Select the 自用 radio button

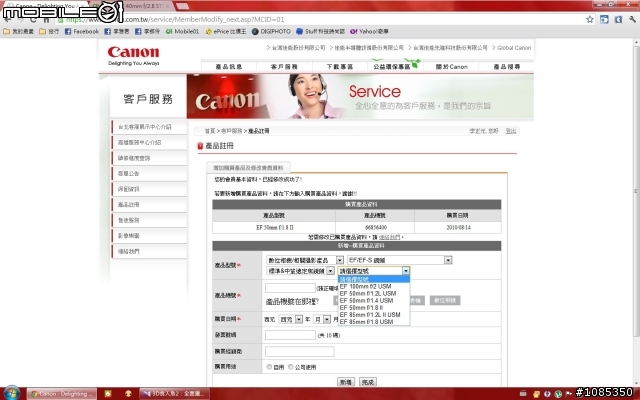tap(269, 367)
